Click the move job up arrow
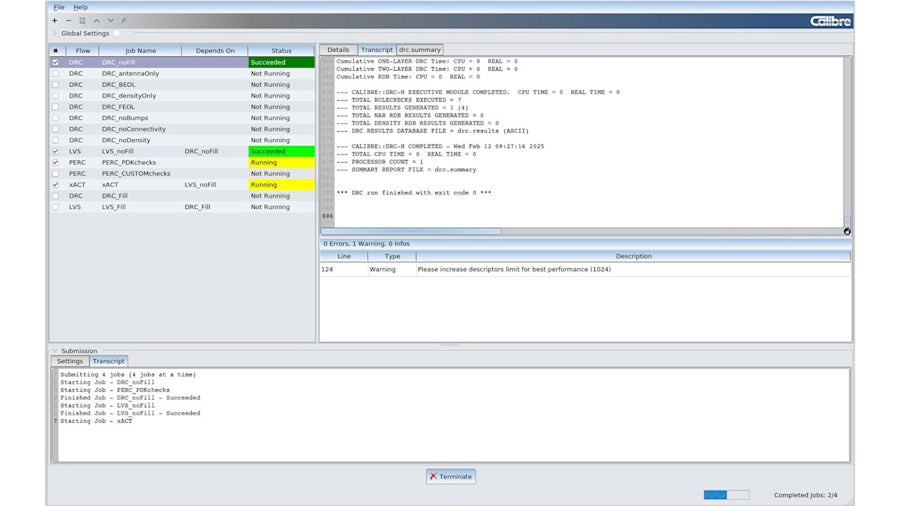Image resolution: width=900 pixels, height=506 pixels. coord(96,21)
